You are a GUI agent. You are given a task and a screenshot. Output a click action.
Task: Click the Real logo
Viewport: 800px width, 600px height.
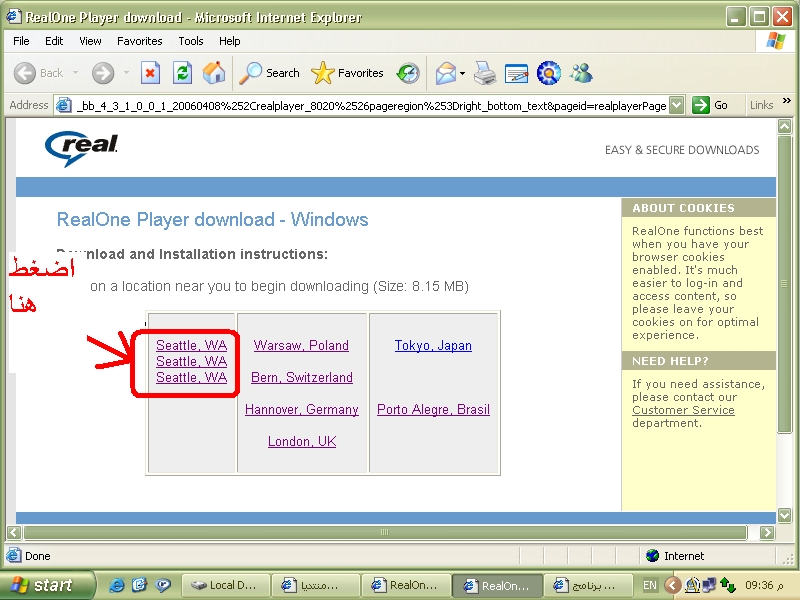(82, 148)
